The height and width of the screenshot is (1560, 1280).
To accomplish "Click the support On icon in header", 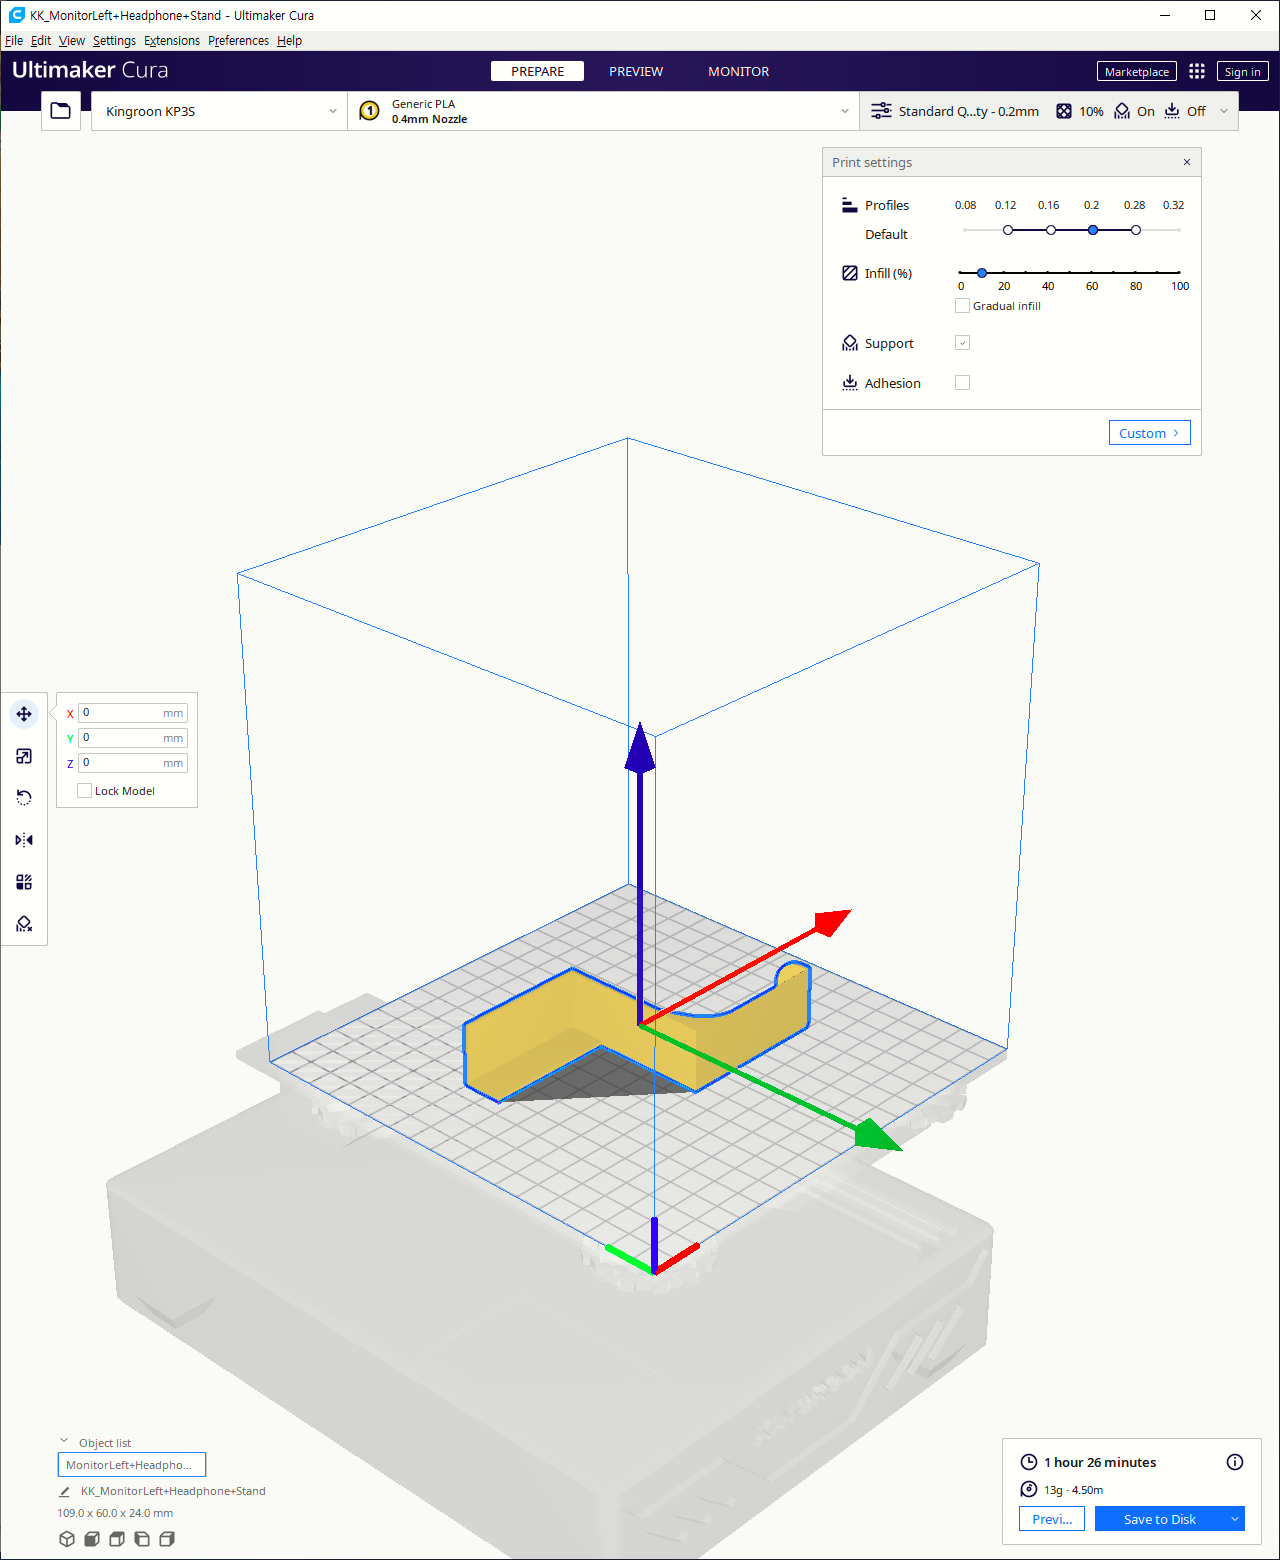I will point(1122,111).
